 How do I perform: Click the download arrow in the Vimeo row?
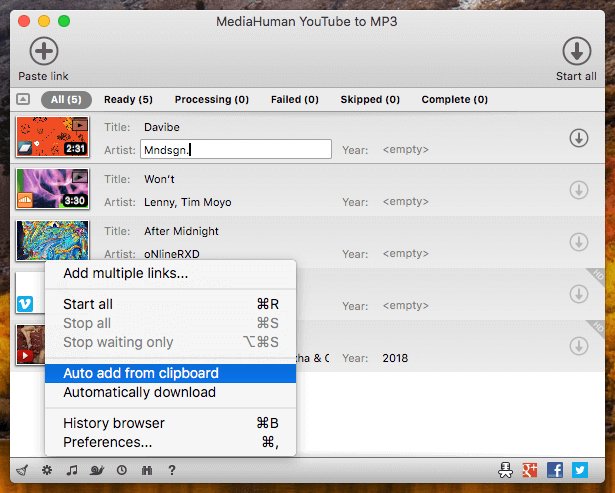(x=579, y=294)
